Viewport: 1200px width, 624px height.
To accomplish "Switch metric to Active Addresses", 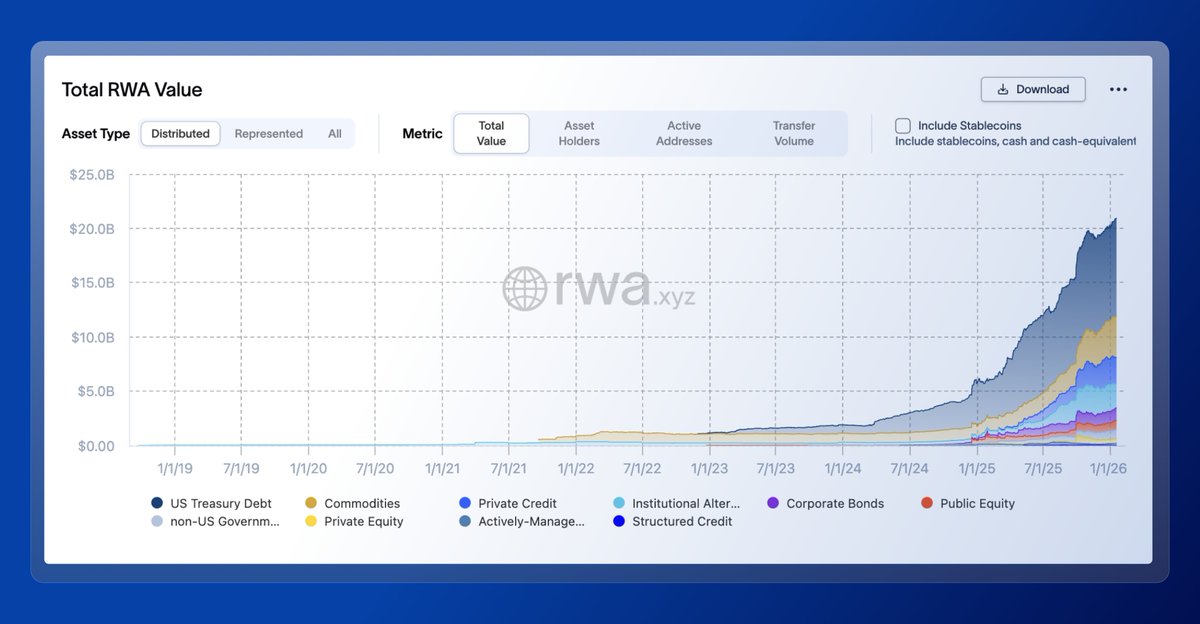I will pyautogui.click(x=684, y=134).
